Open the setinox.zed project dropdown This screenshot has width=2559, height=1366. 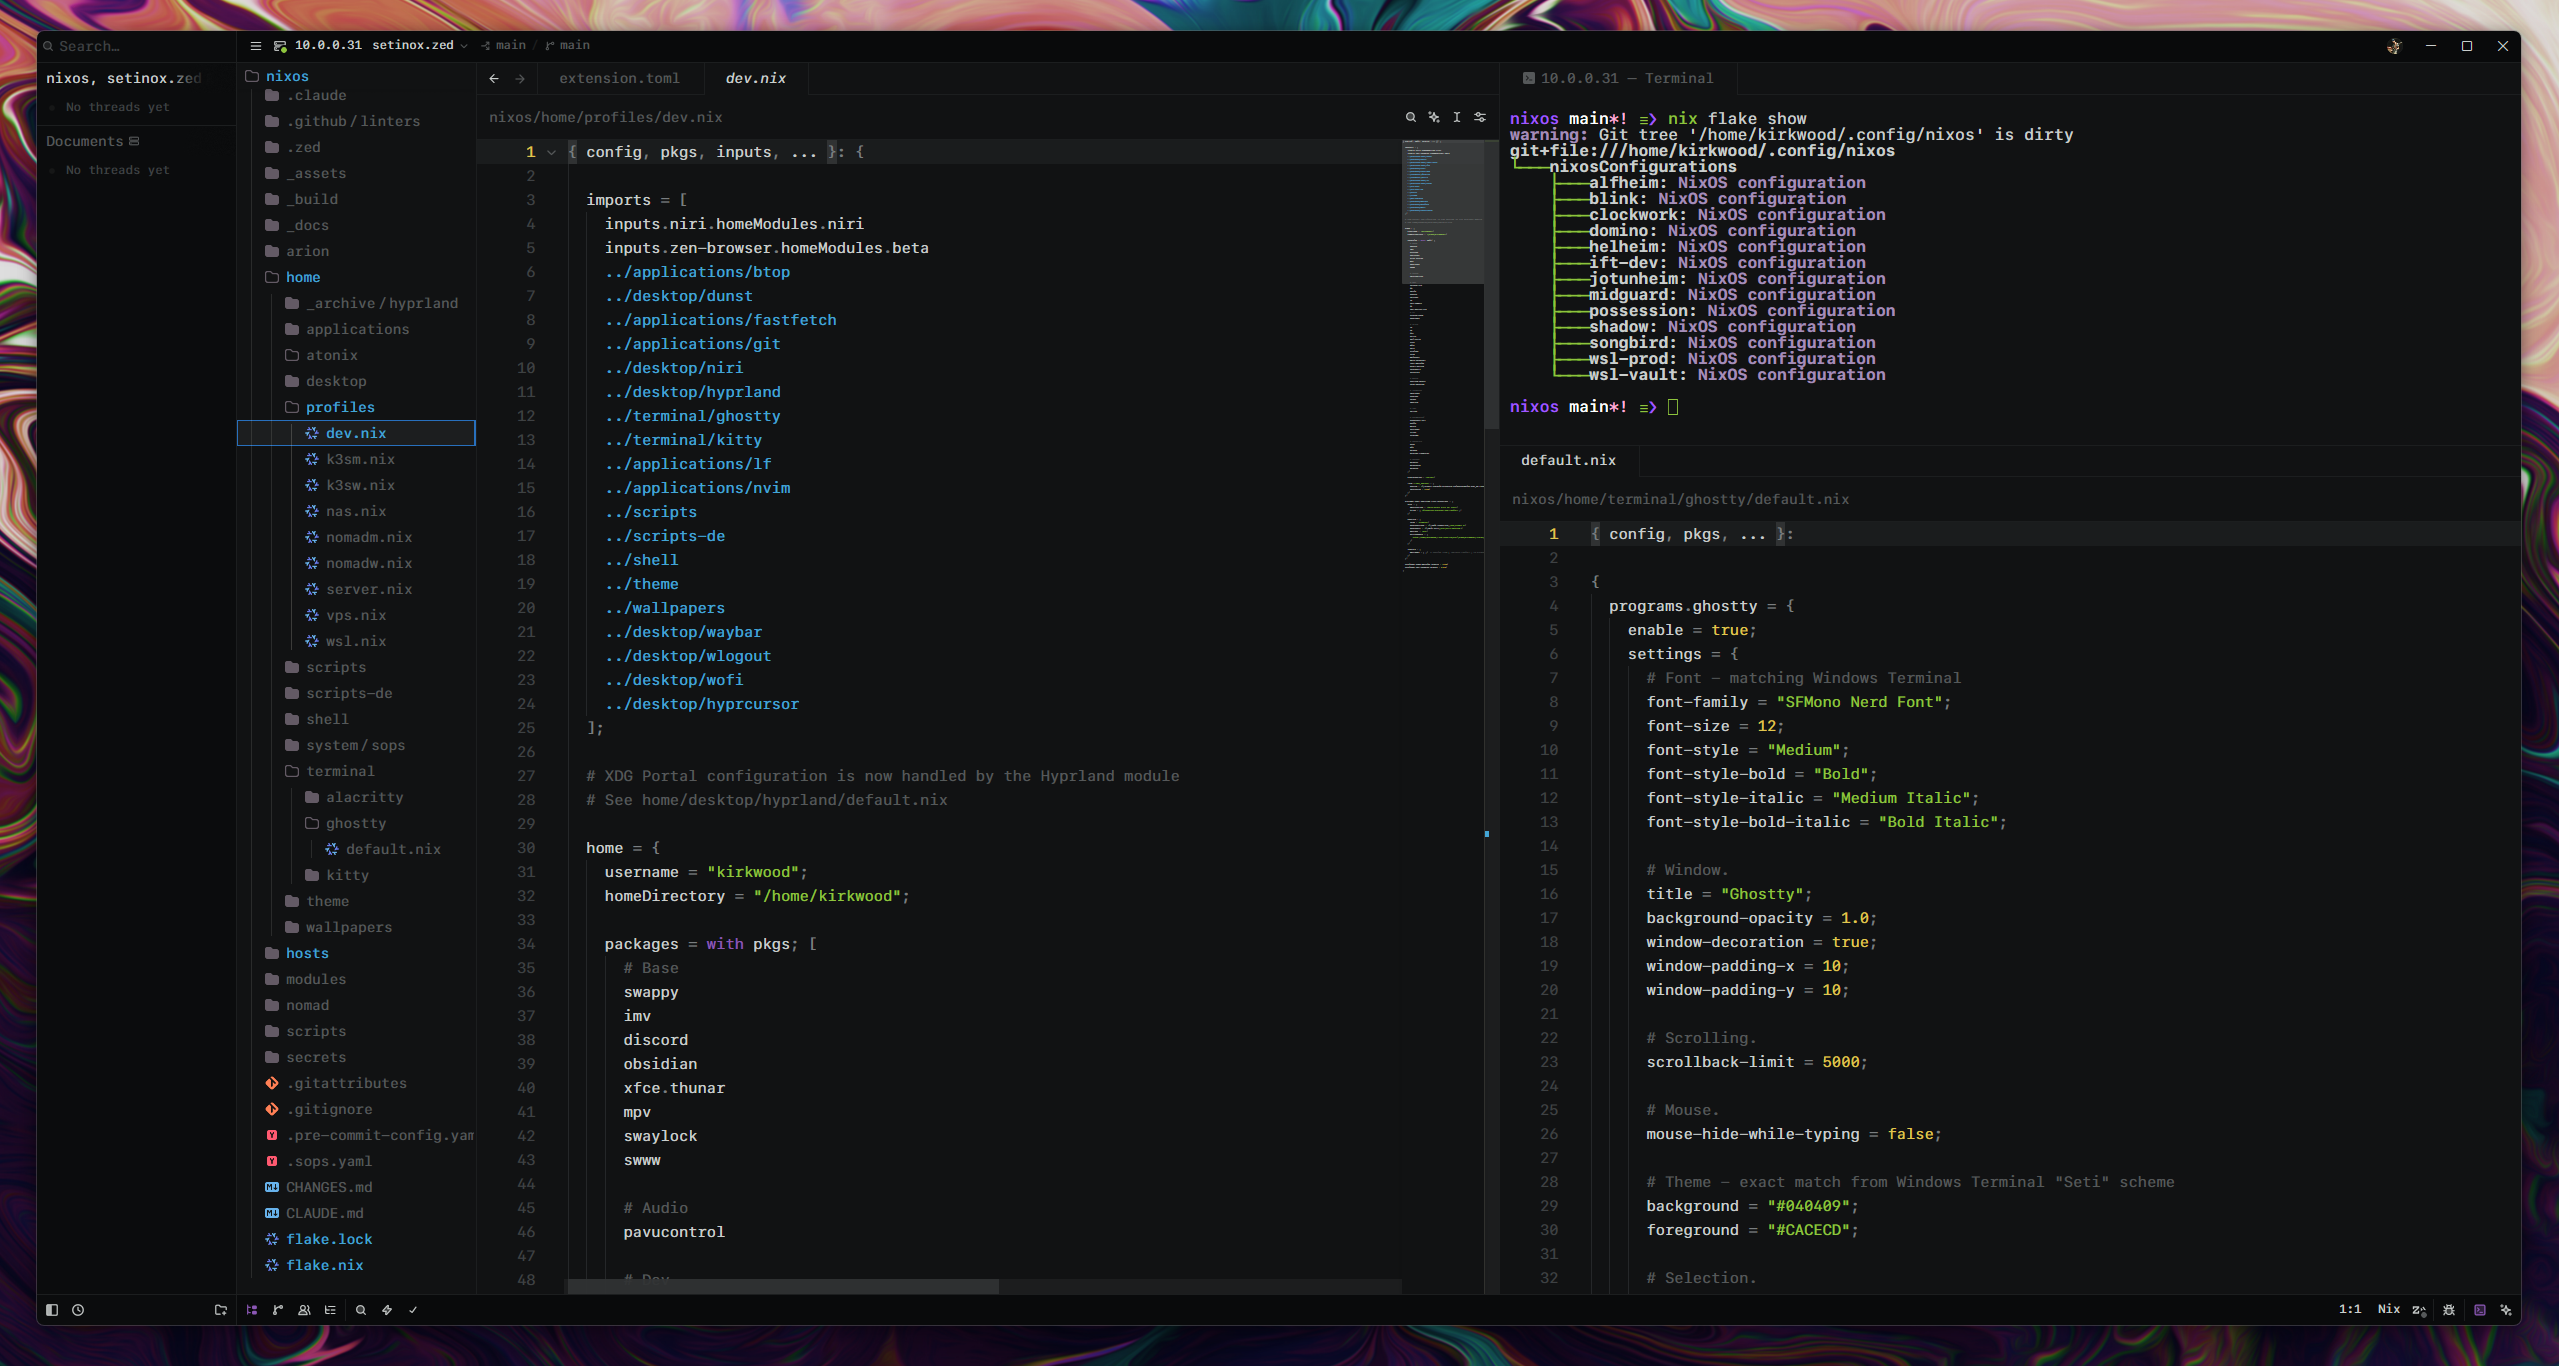(x=420, y=46)
